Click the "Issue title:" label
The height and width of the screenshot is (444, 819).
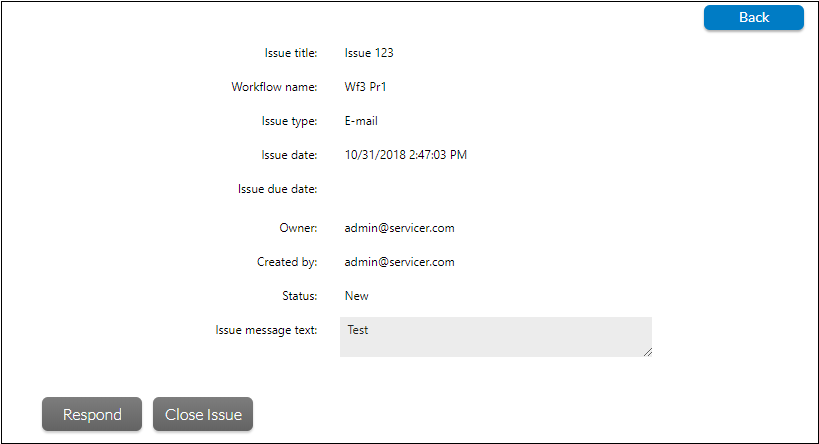291,53
